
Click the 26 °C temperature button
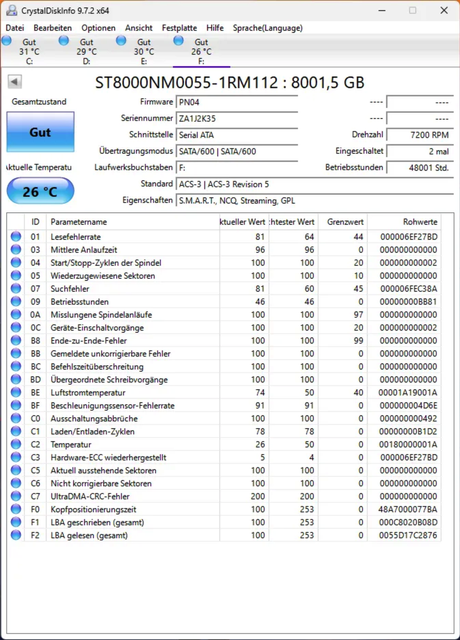point(40,191)
